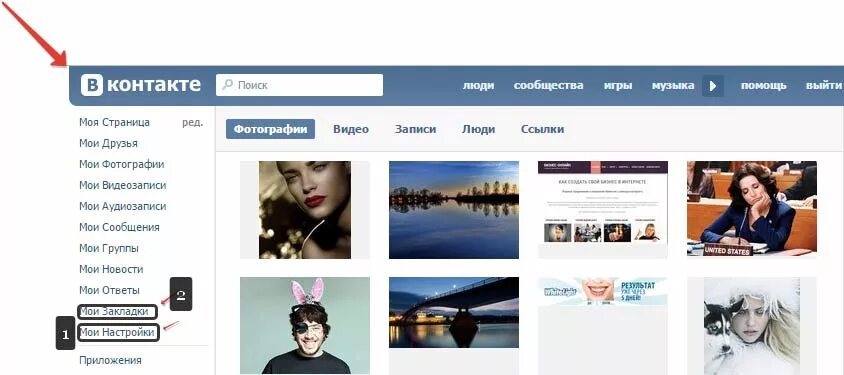Open the WhiteLight teeth ad thumbnail
The width and height of the screenshot is (844, 375).
(603, 292)
